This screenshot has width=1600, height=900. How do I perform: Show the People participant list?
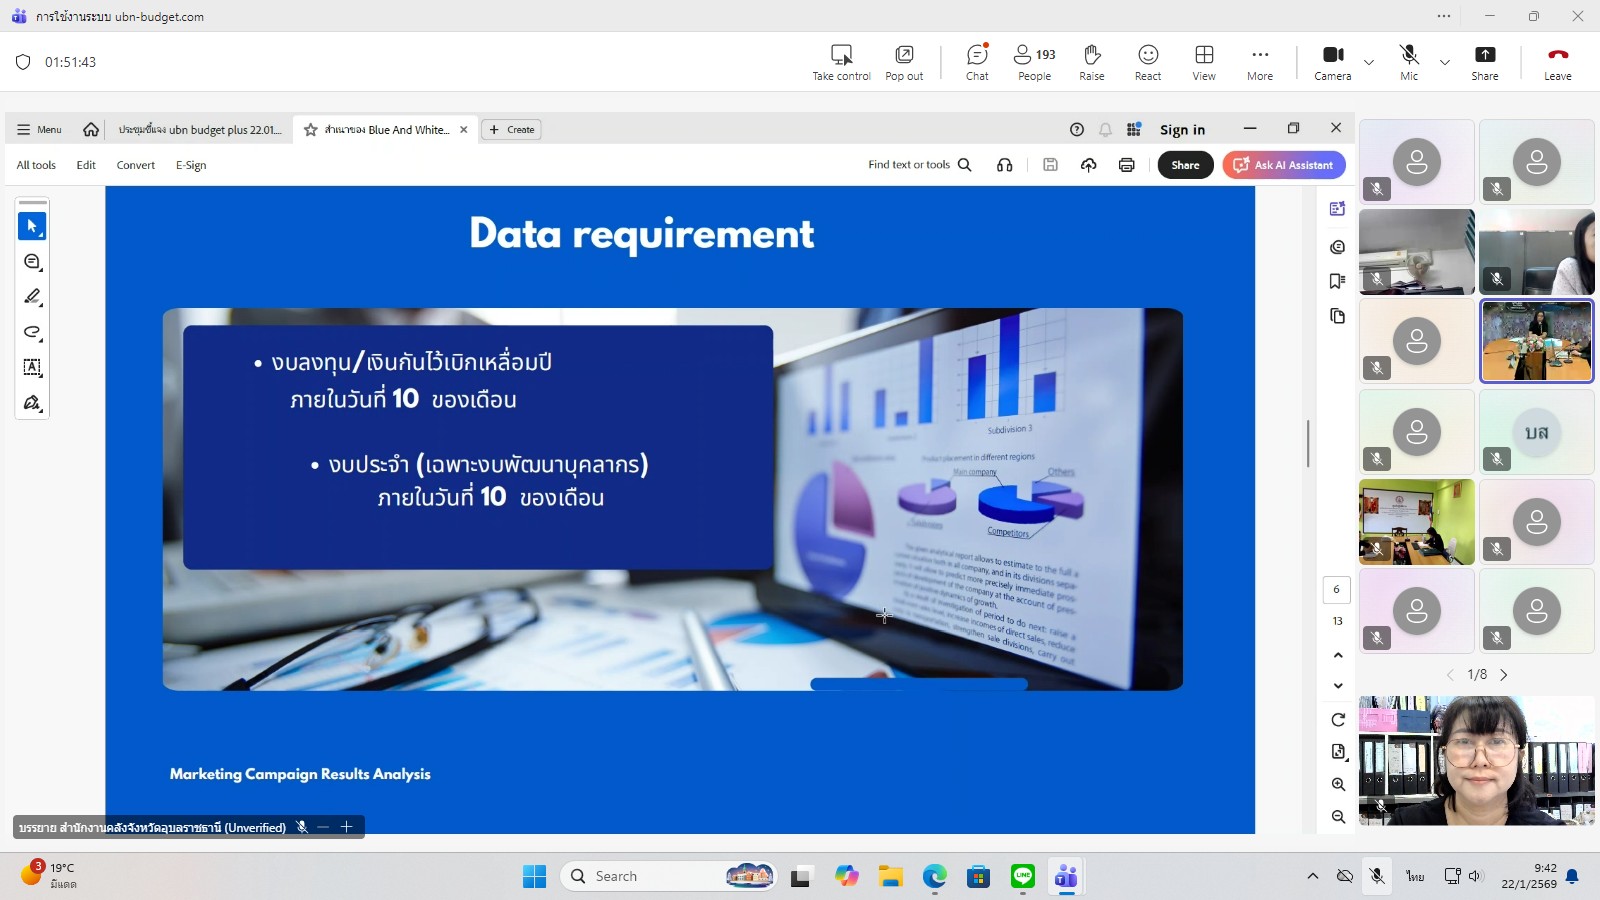click(1034, 62)
